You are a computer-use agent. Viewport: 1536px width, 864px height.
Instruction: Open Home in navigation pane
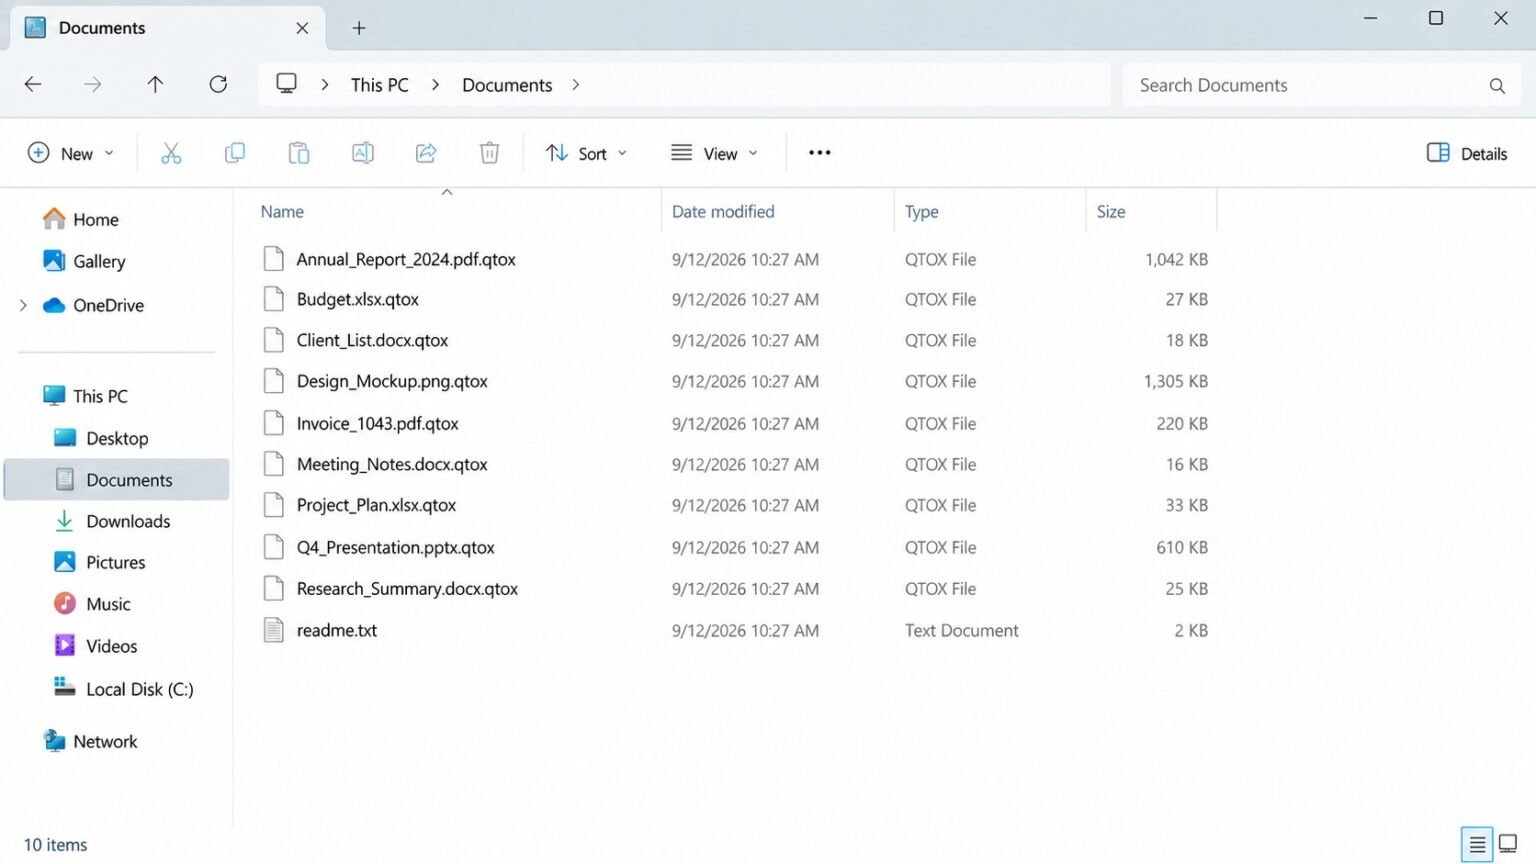(81, 219)
